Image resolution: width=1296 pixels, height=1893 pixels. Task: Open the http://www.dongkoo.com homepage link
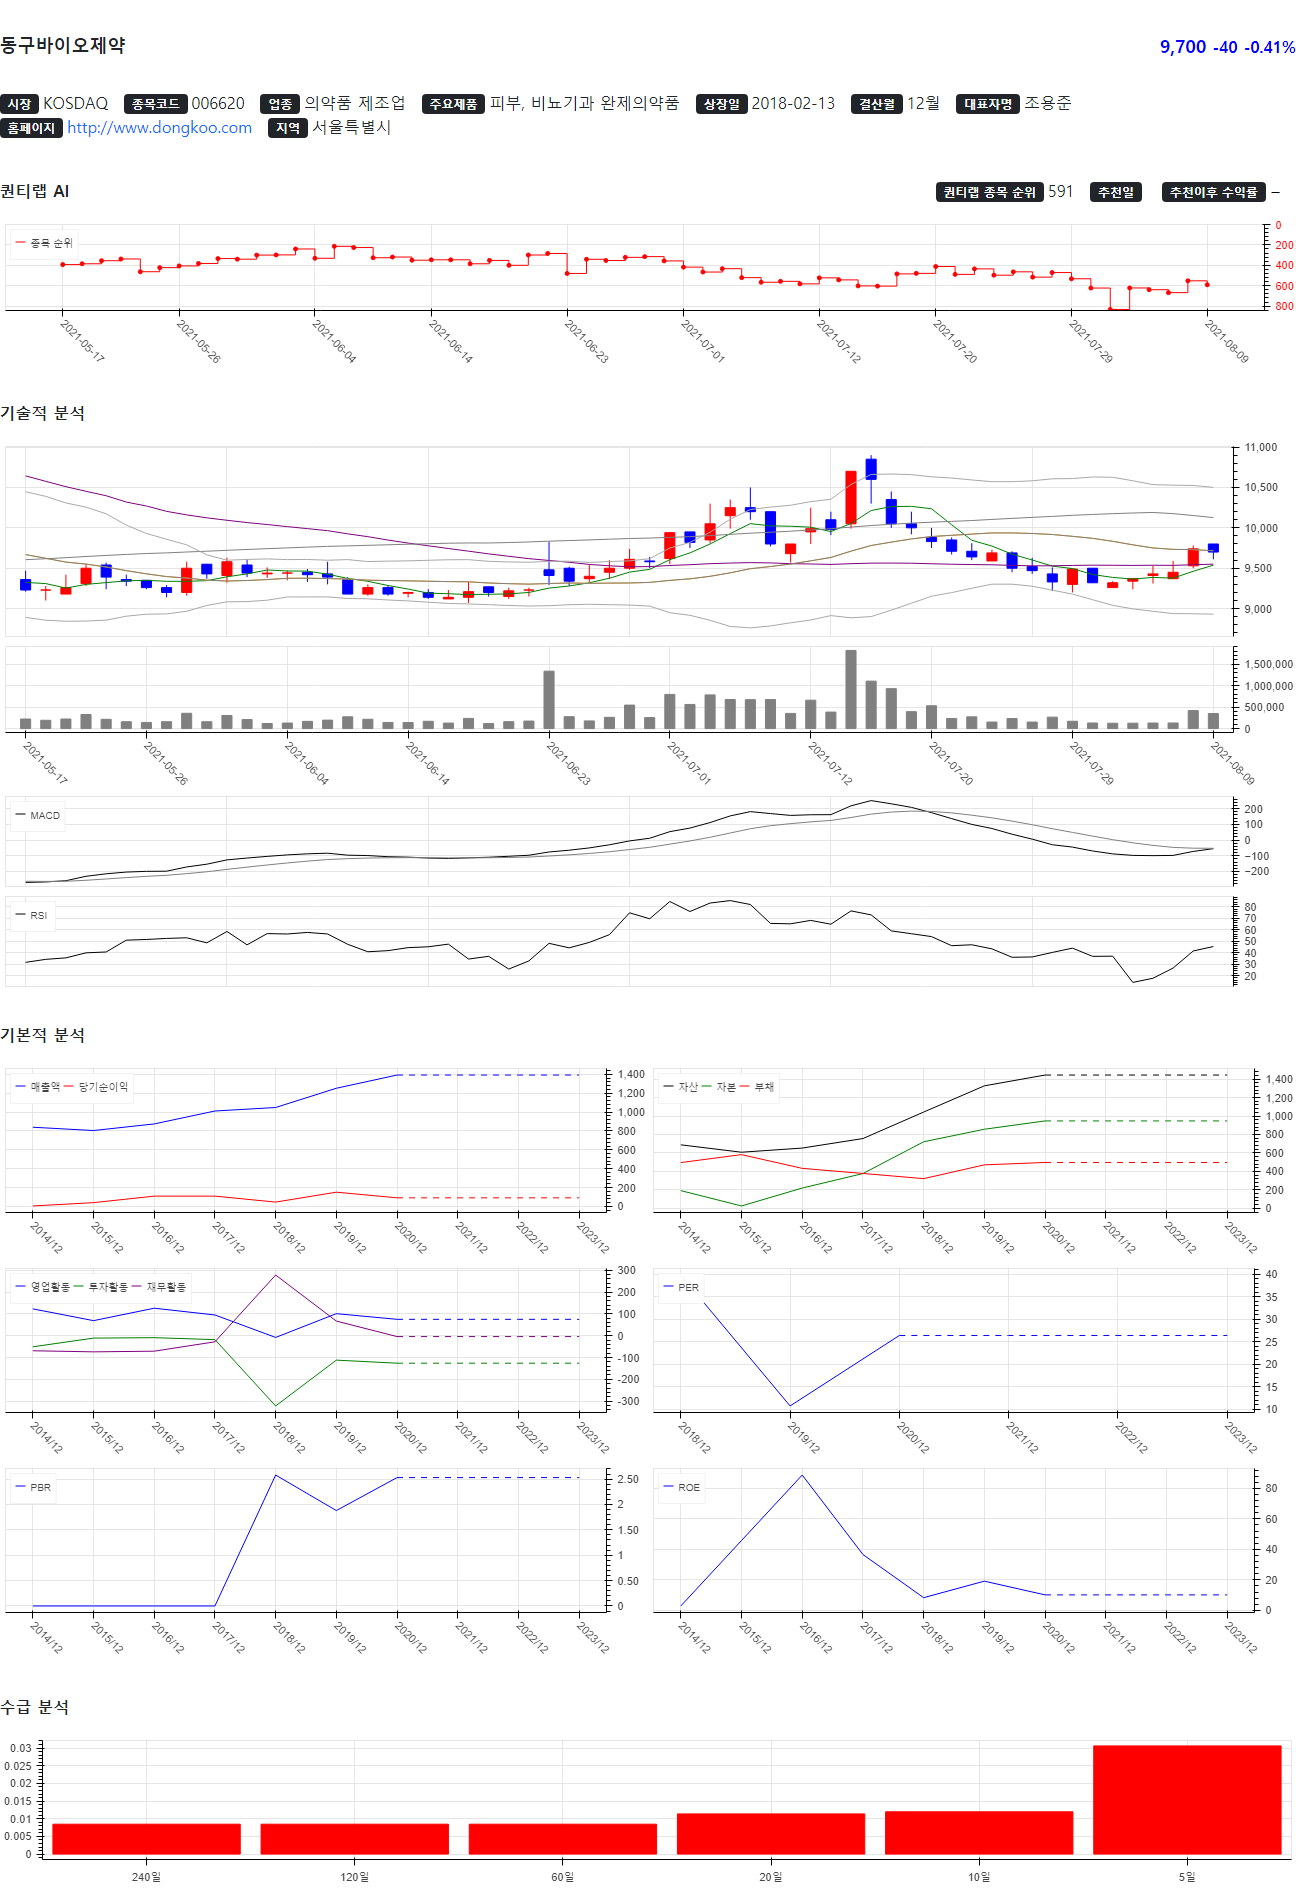[x=159, y=128]
